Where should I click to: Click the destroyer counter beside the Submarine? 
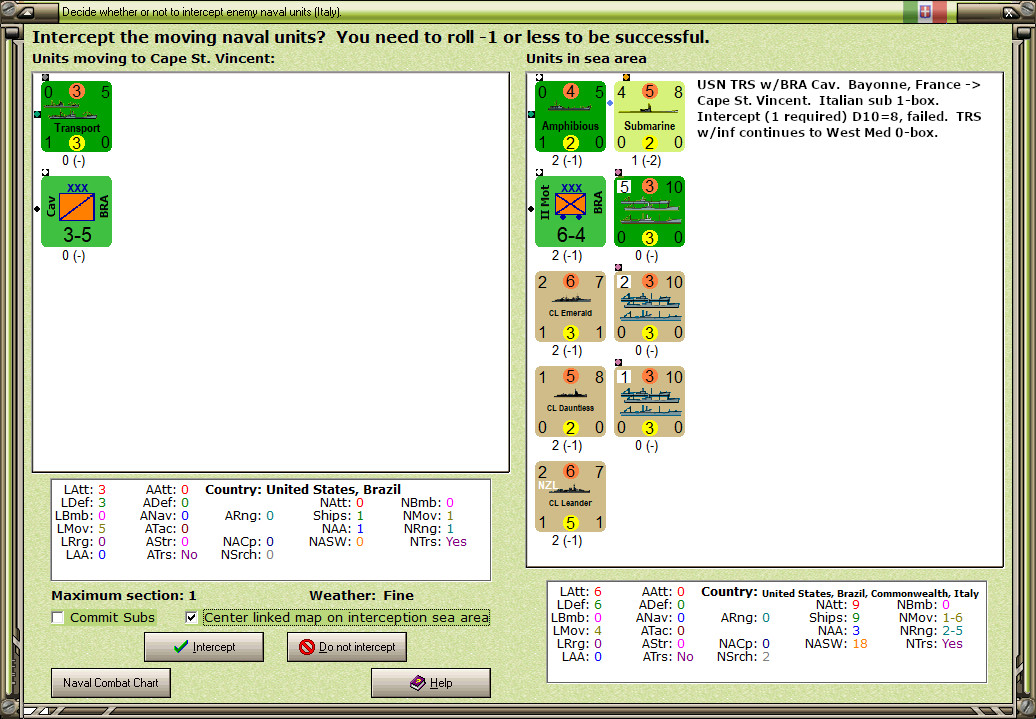click(x=649, y=211)
